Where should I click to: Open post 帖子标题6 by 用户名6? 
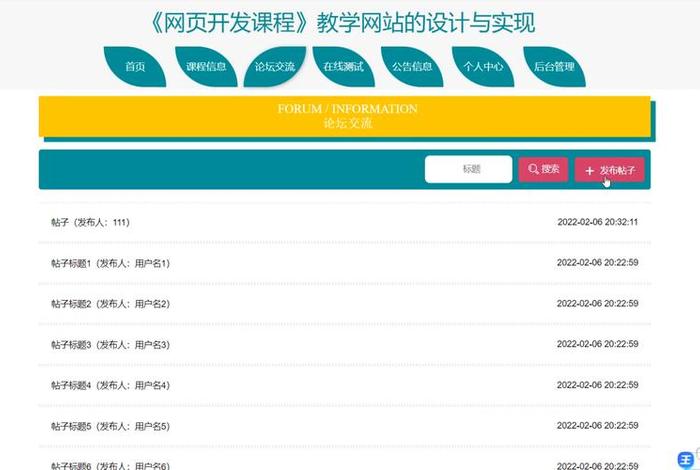click(110, 466)
